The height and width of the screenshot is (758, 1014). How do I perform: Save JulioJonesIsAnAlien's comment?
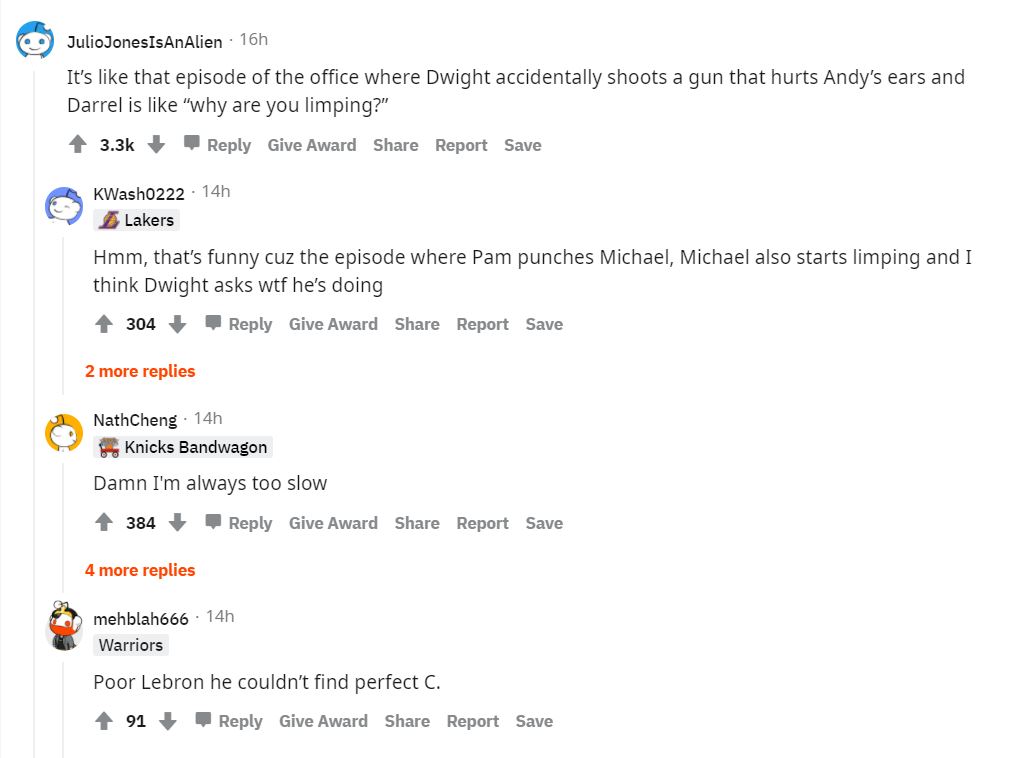pos(522,145)
